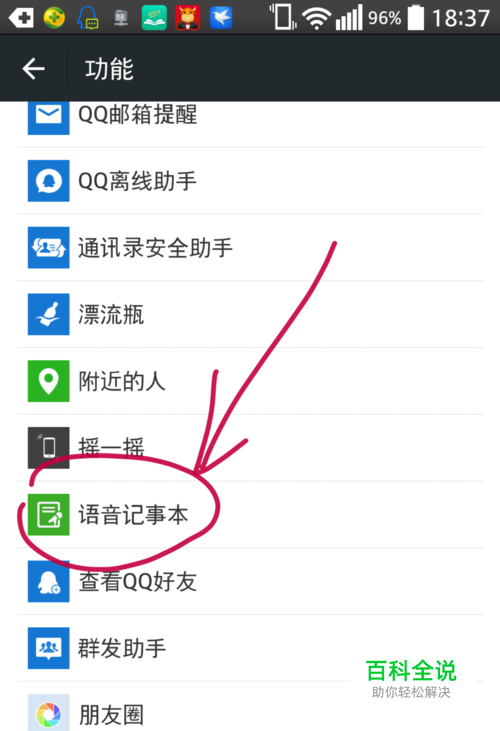The width and height of the screenshot is (500, 731).
Task: Tap the 查看QQ好友 penguin icon
Action: [48, 581]
